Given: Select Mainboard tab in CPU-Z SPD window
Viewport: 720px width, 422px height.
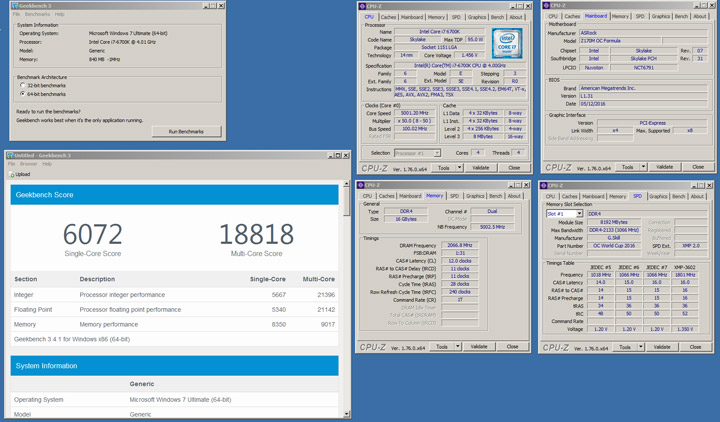Looking at the screenshot, I should [x=593, y=197].
